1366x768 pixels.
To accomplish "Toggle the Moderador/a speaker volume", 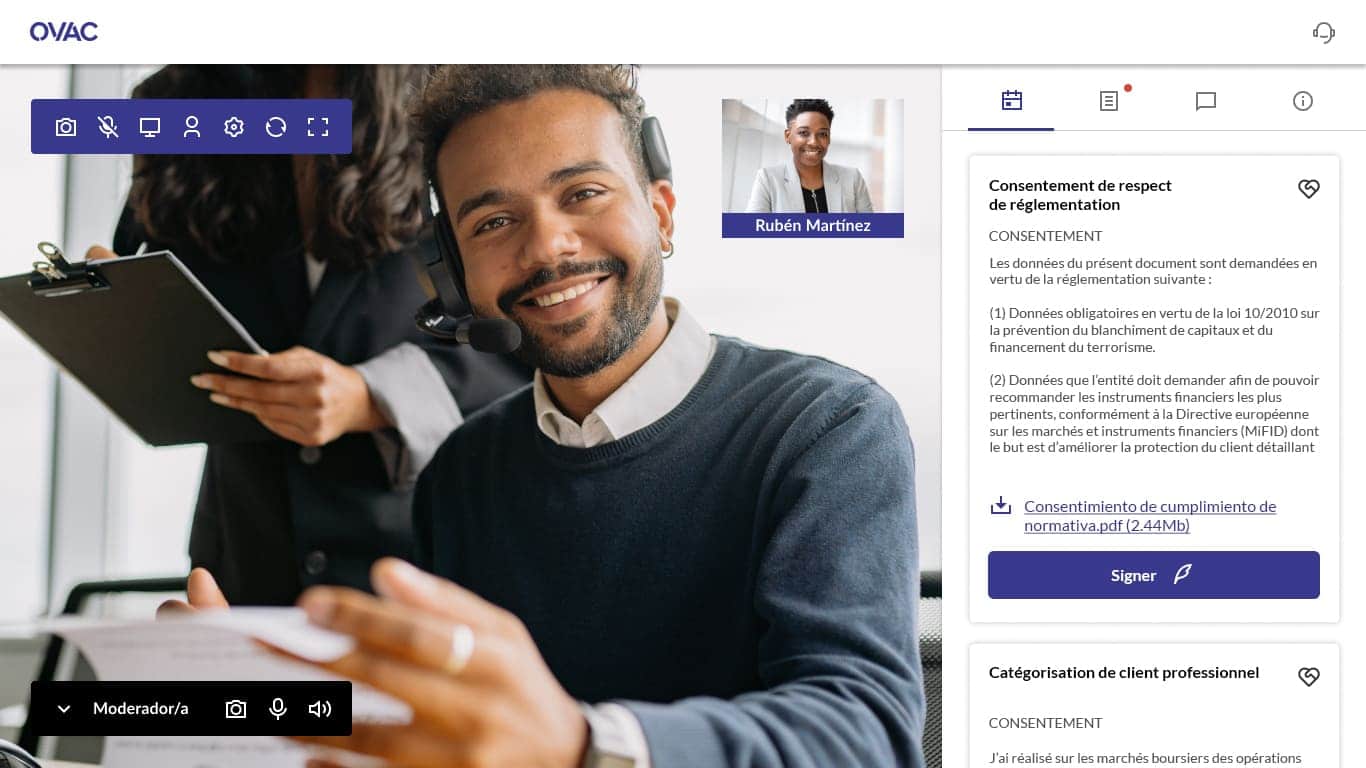I will (x=320, y=709).
